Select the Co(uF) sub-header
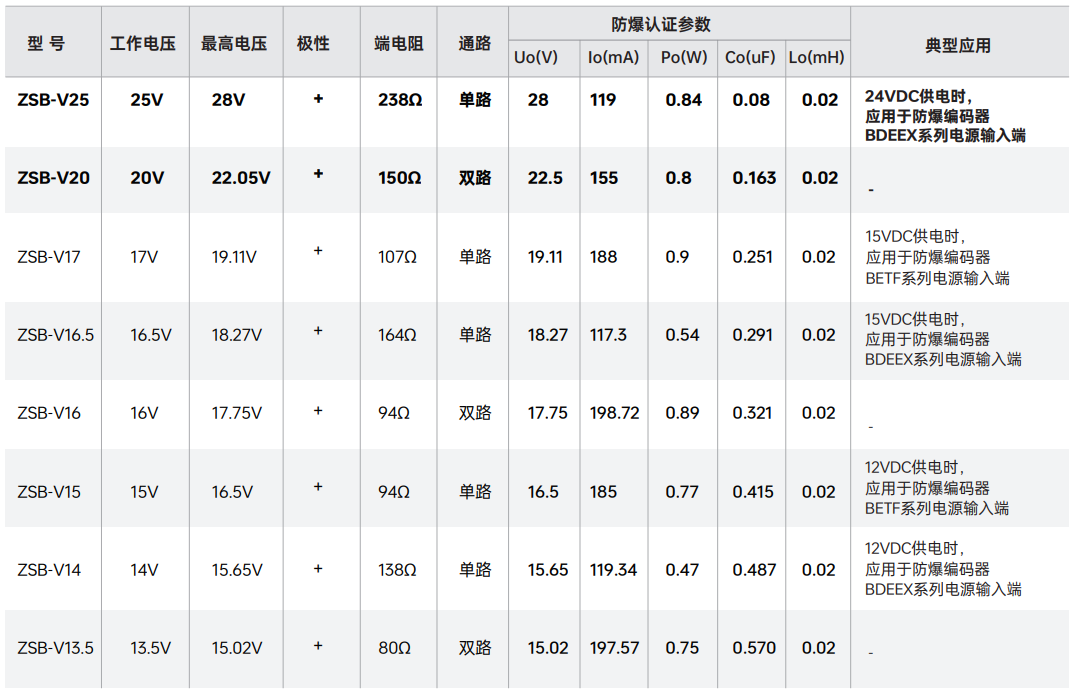This screenshot has height=695, width=1076. [x=749, y=58]
